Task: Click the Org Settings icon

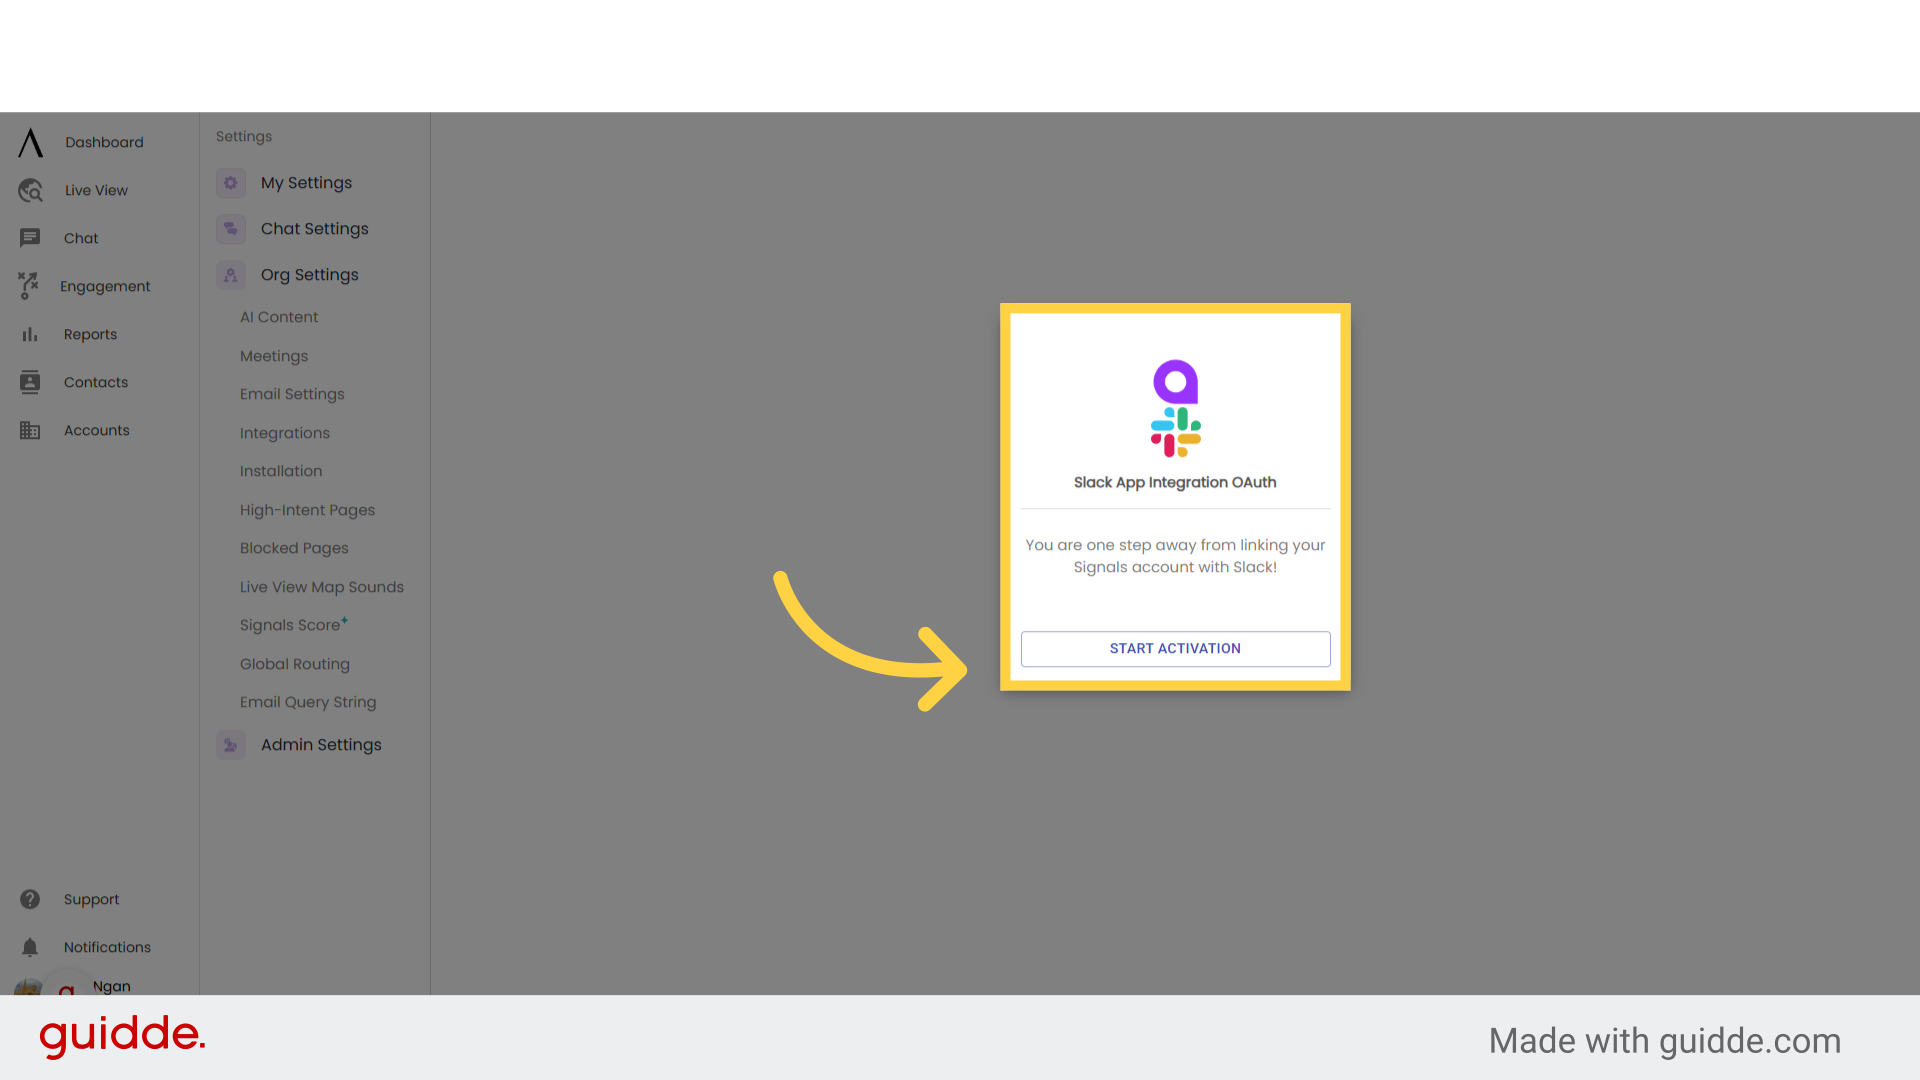Action: tap(231, 275)
